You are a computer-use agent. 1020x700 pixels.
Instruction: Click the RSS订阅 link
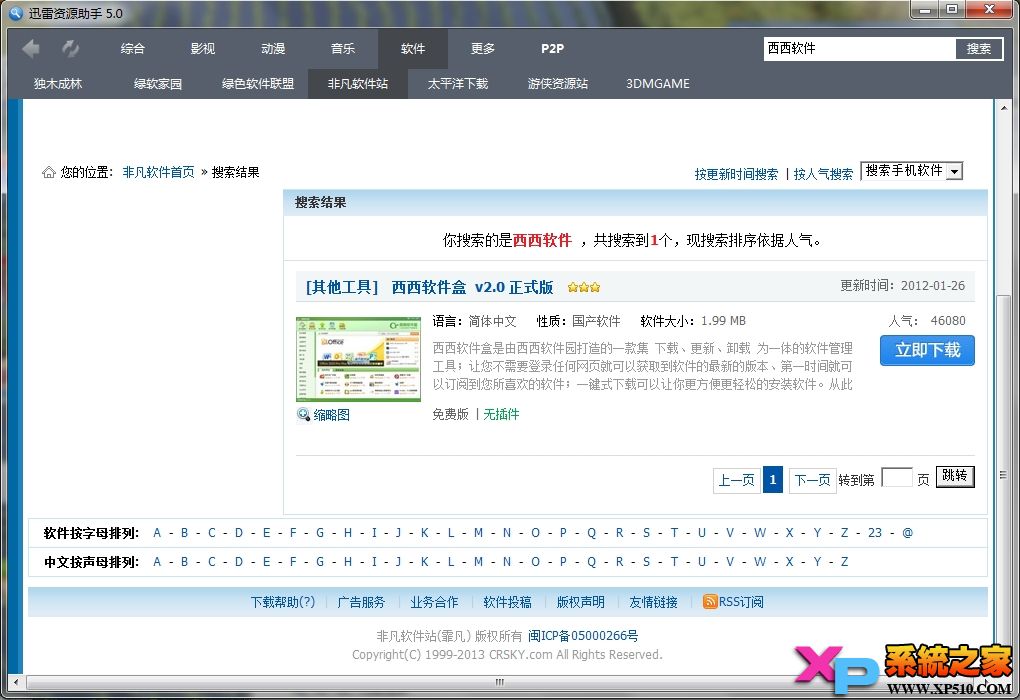[741, 602]
